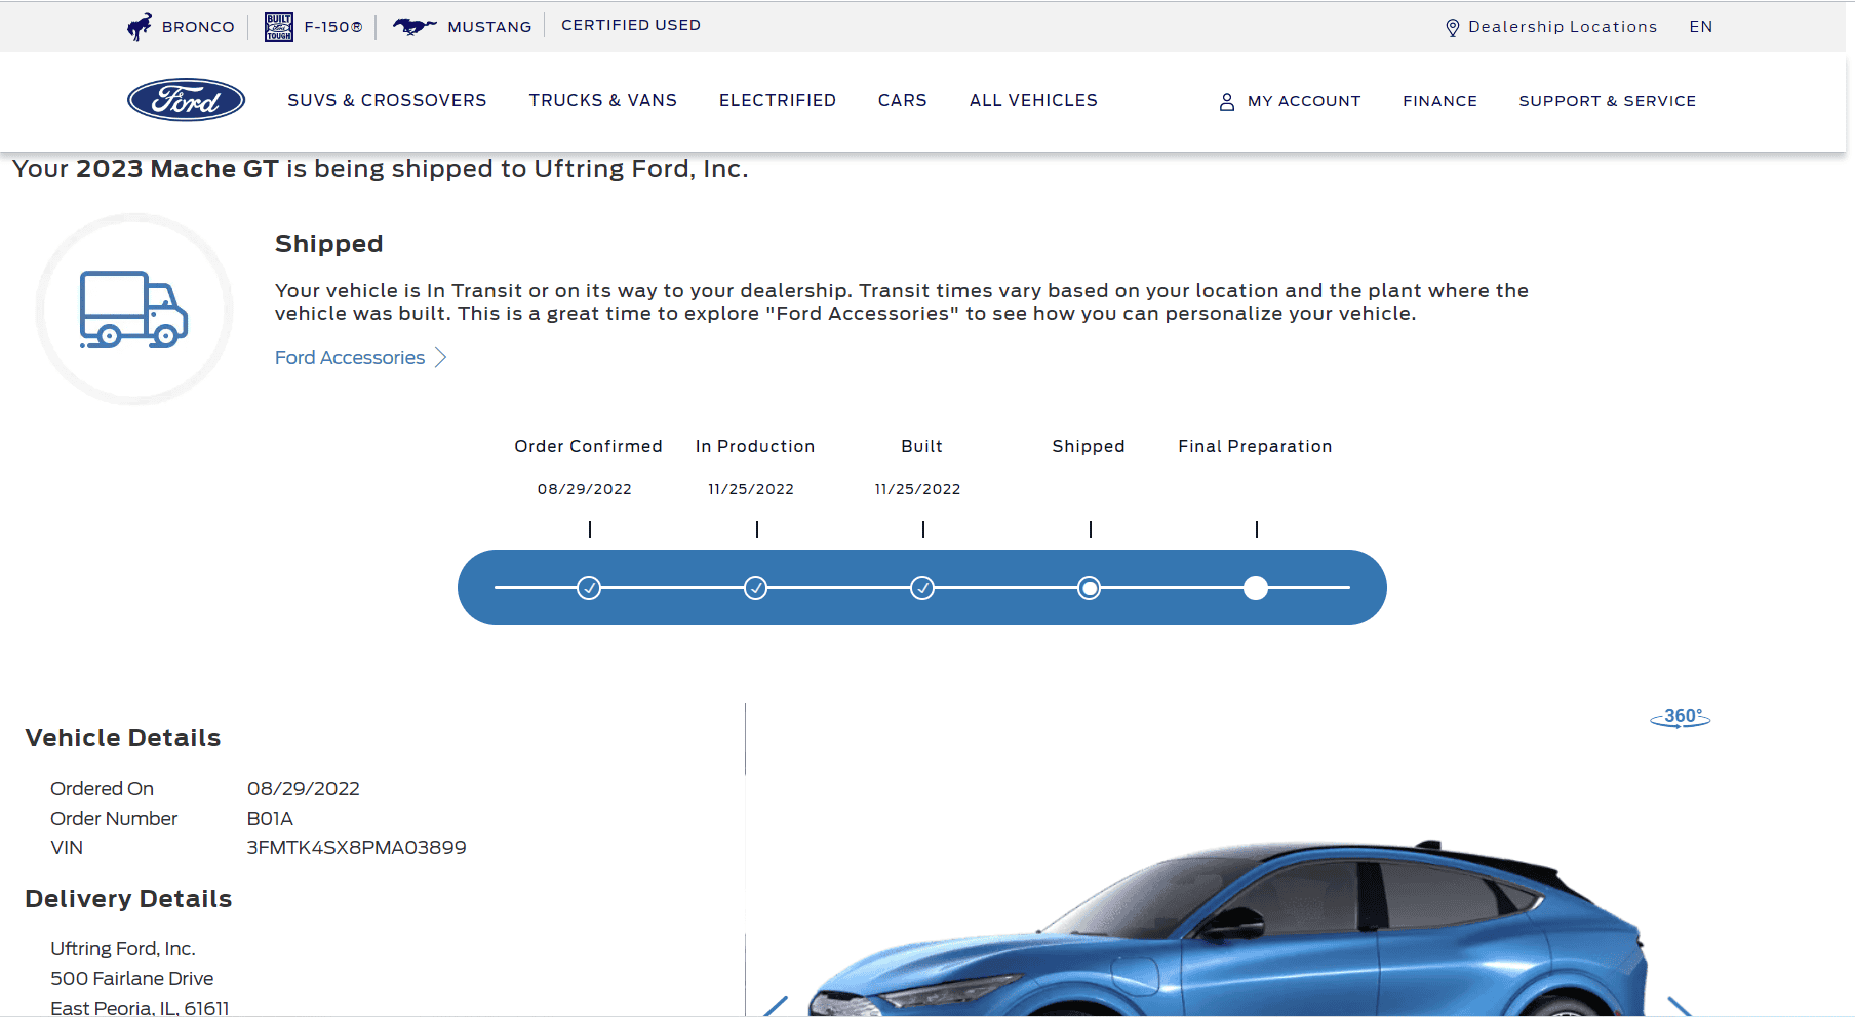
Task: Click the Ford oval logo
Action: pyautogui.click(x=186, y=100)
